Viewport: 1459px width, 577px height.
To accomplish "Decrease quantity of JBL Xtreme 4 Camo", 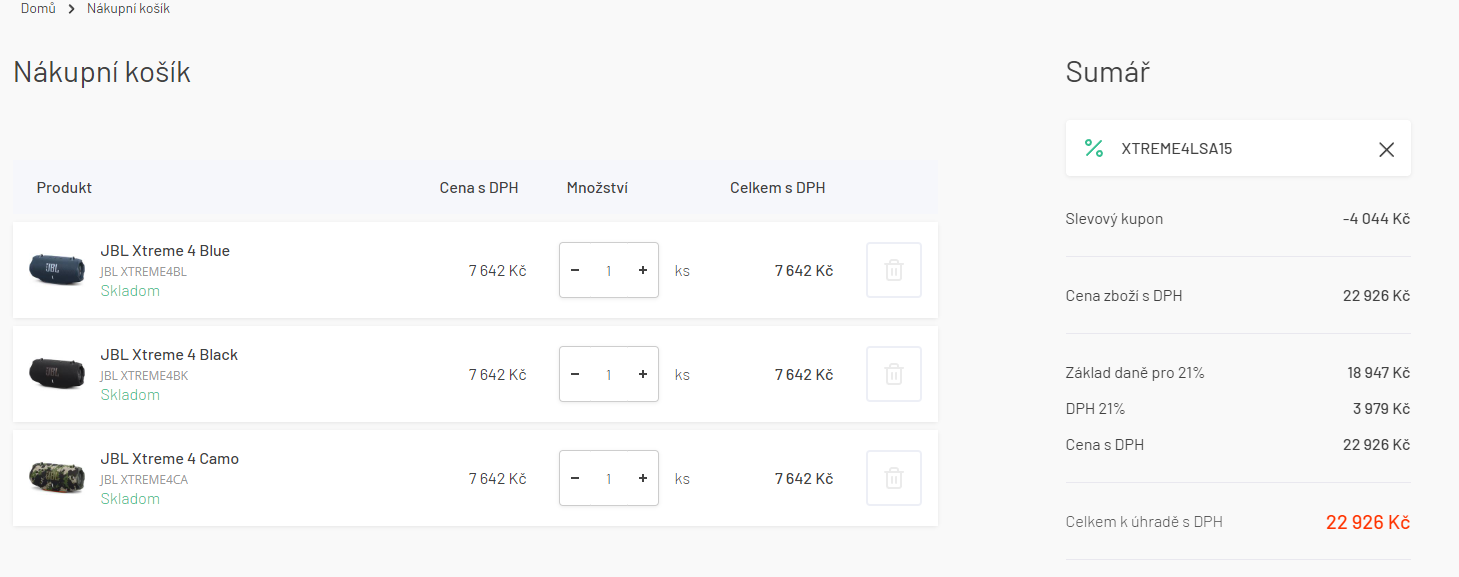I will [x=575, y=478].
